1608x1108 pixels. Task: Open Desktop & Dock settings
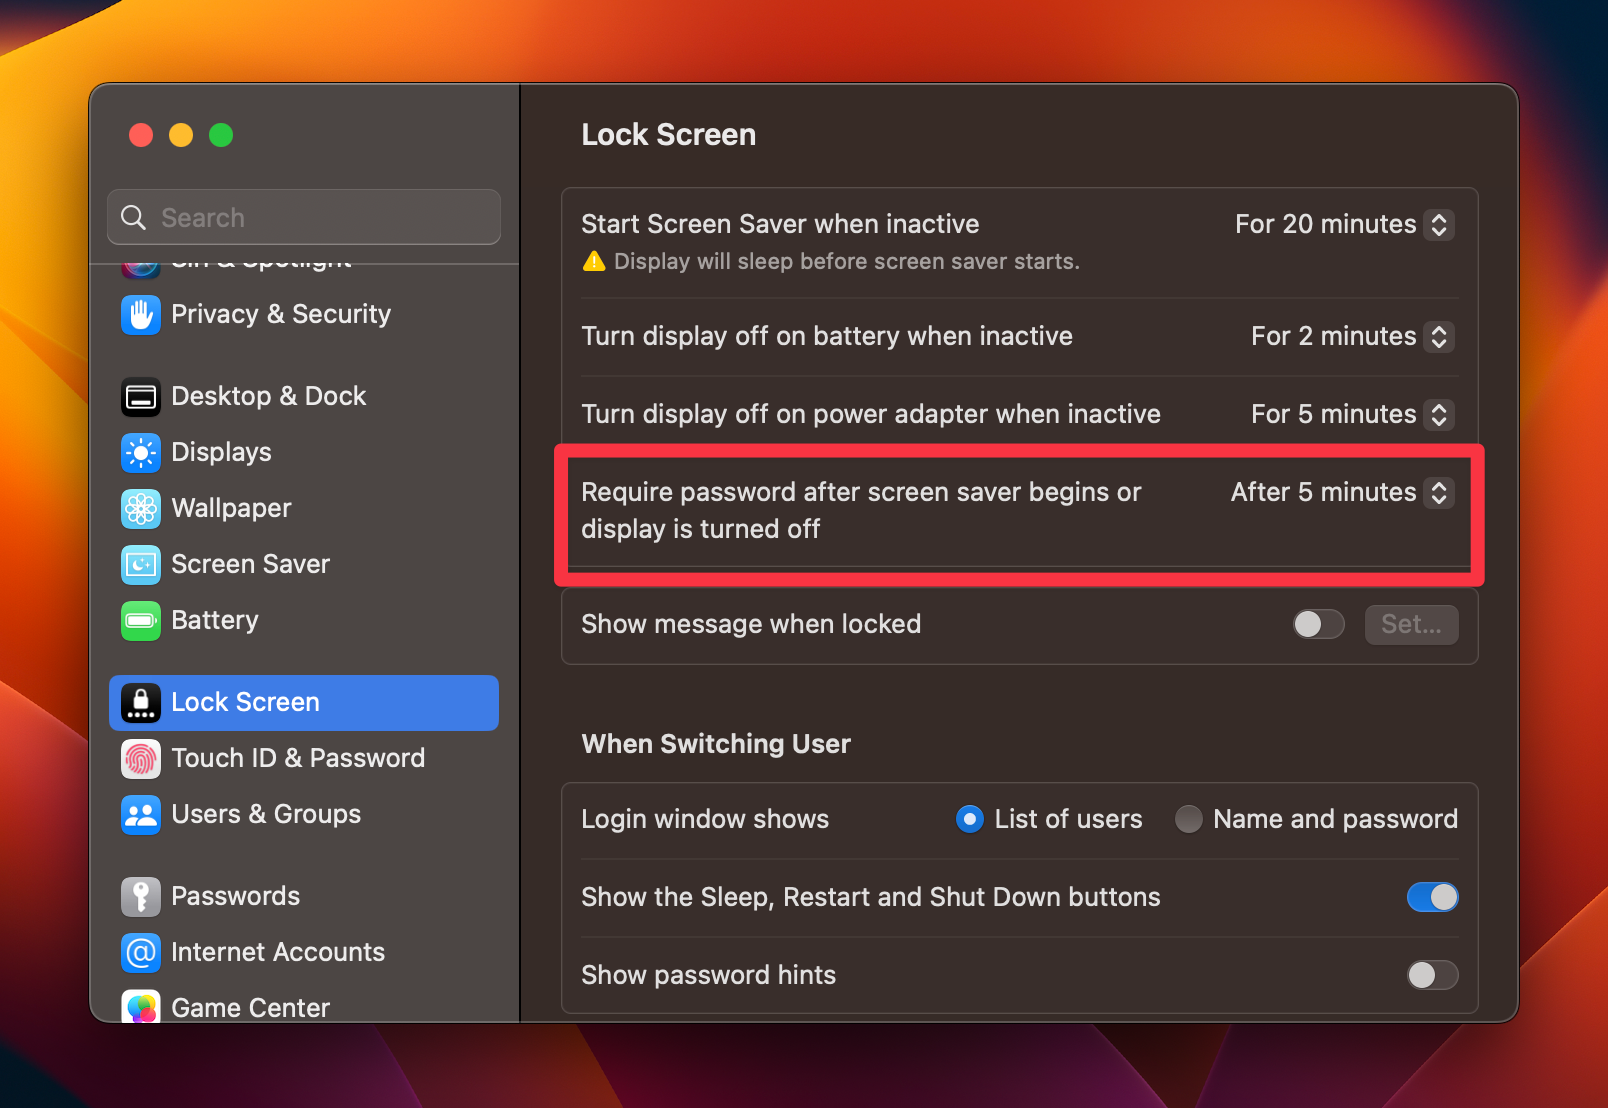tap(141, 396)
